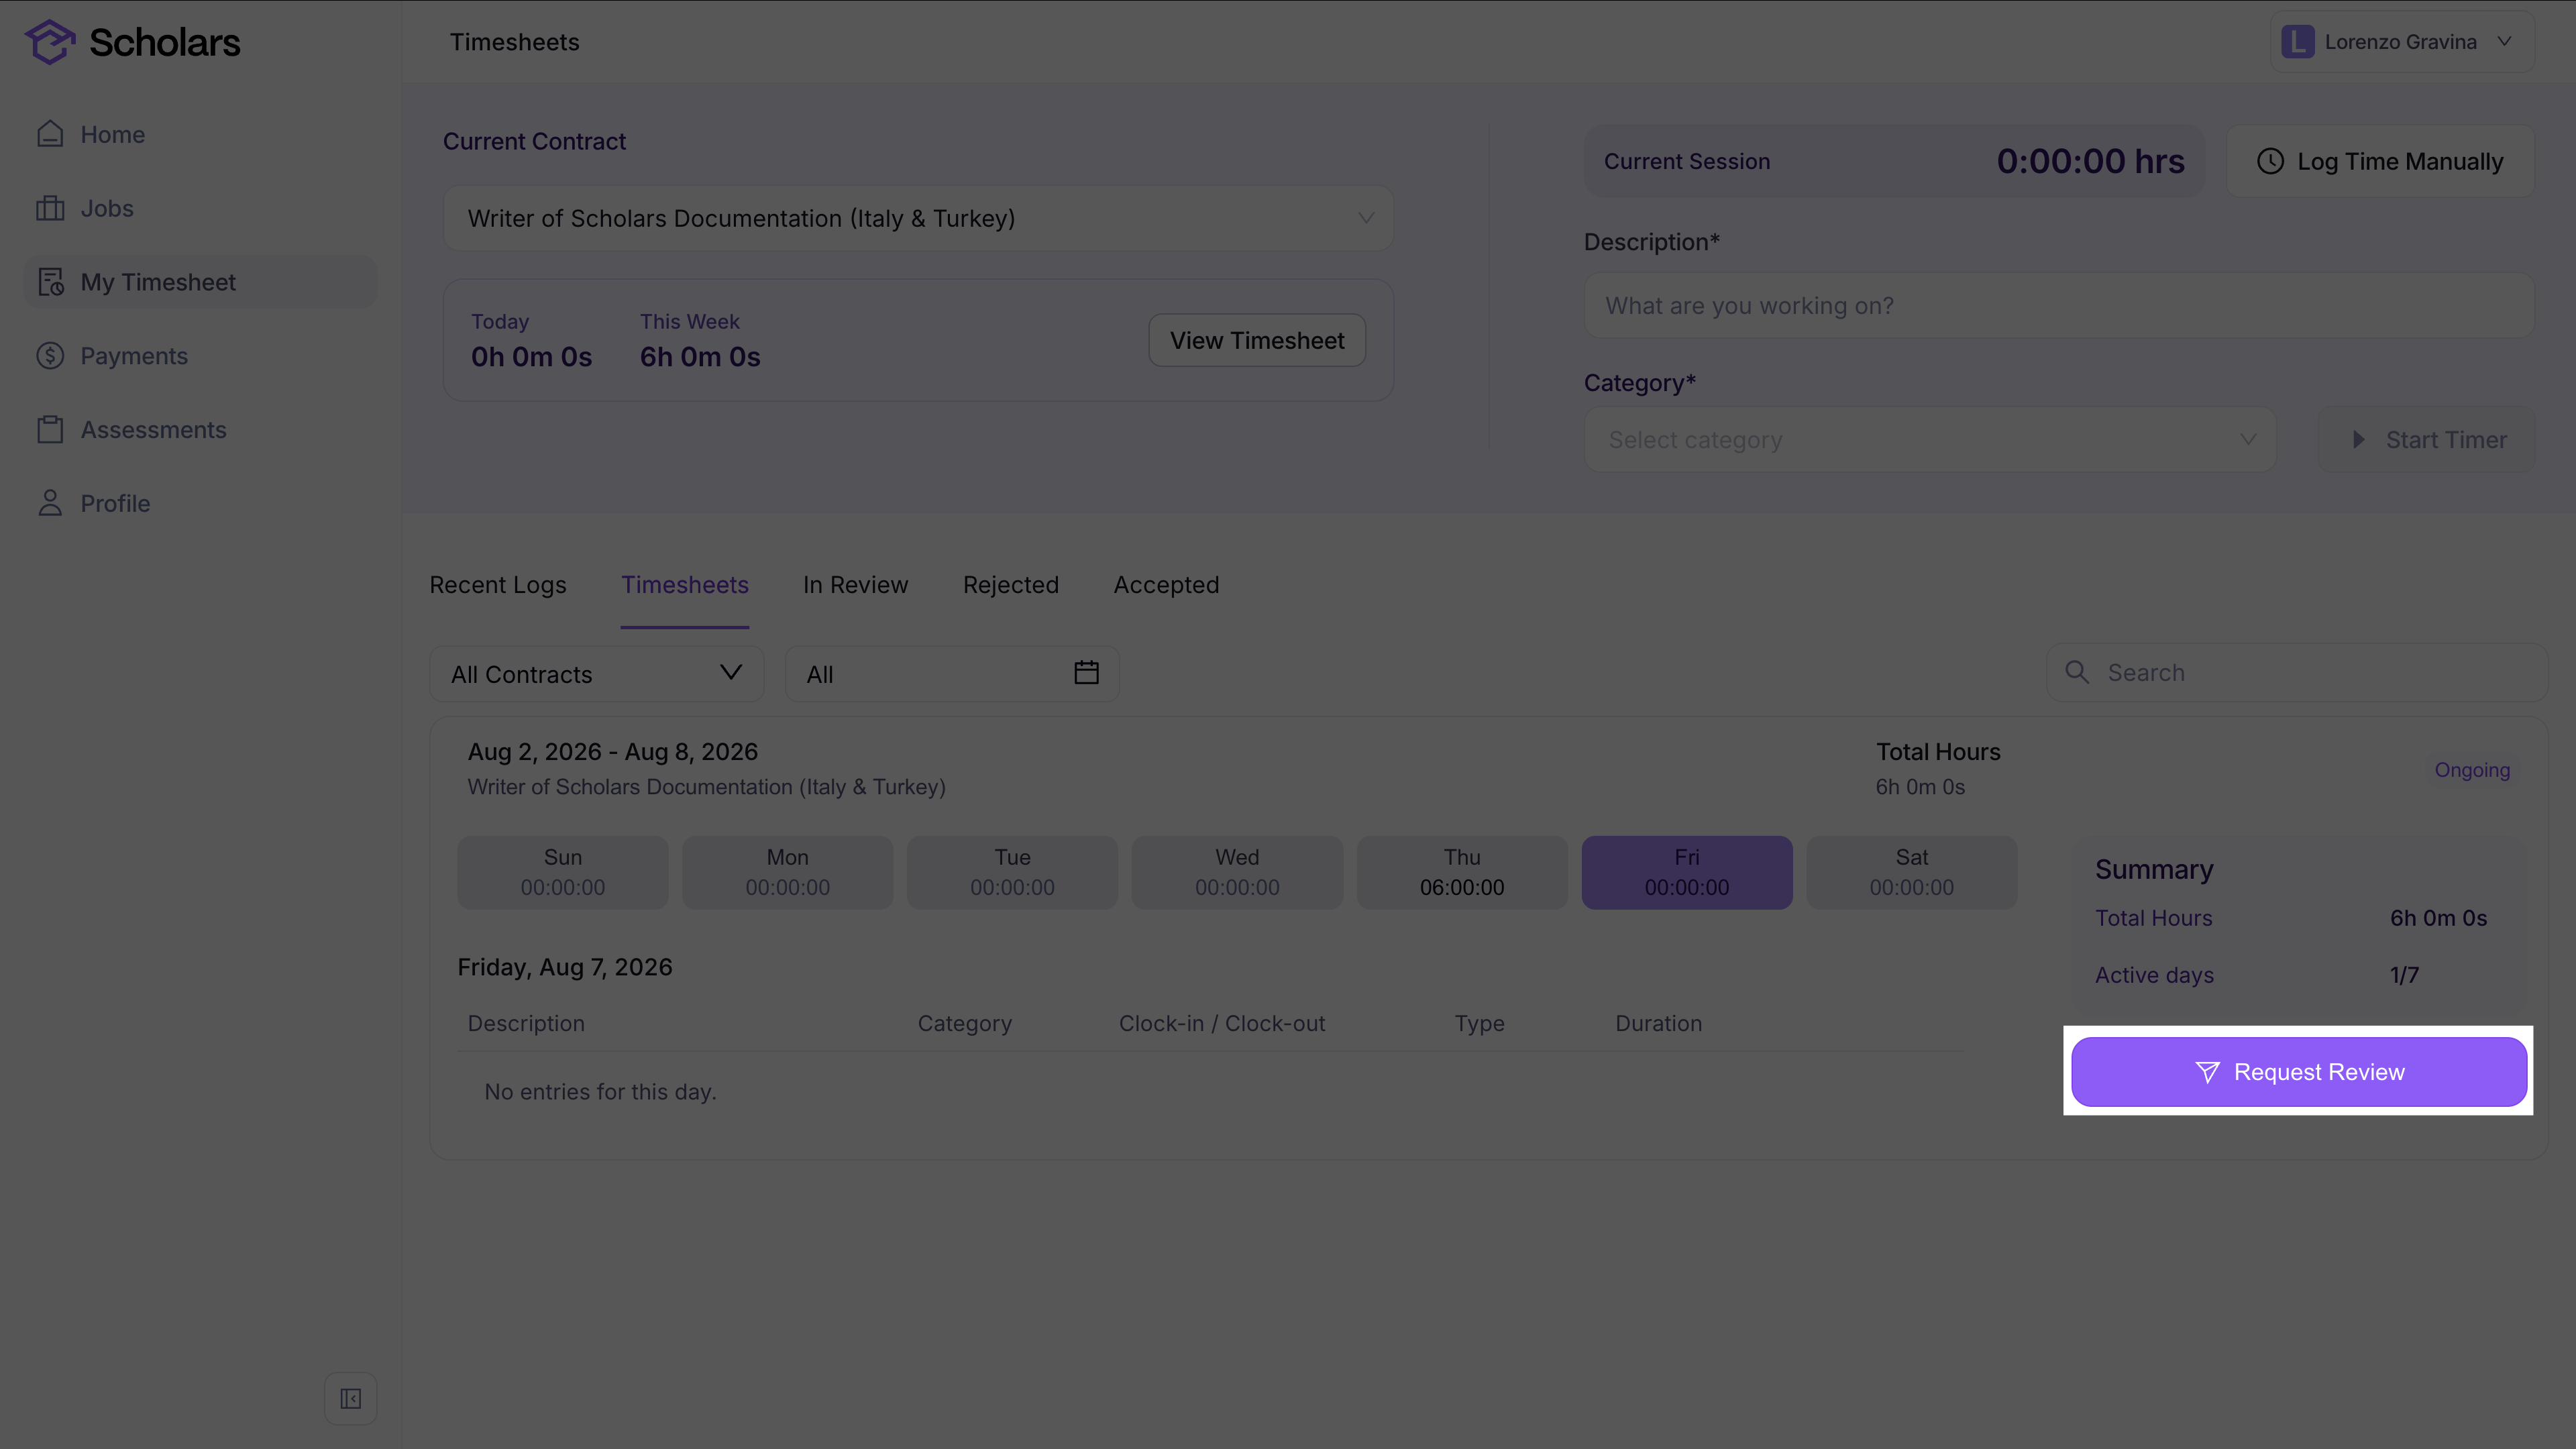Click the Request Review button
Screen dimensions: 2576x1449
point(2299,1072)
